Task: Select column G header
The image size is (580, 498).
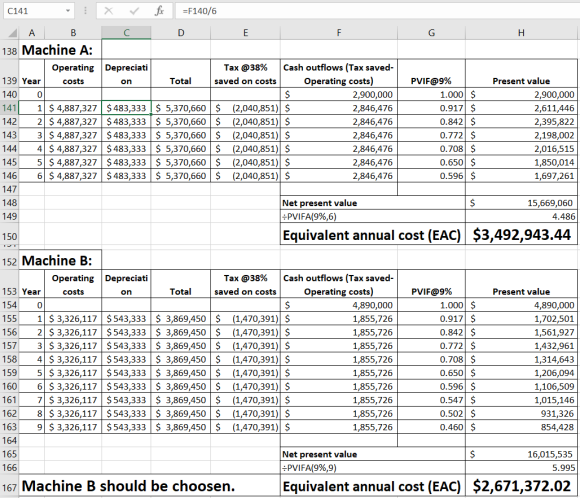Action: point(431,33)
